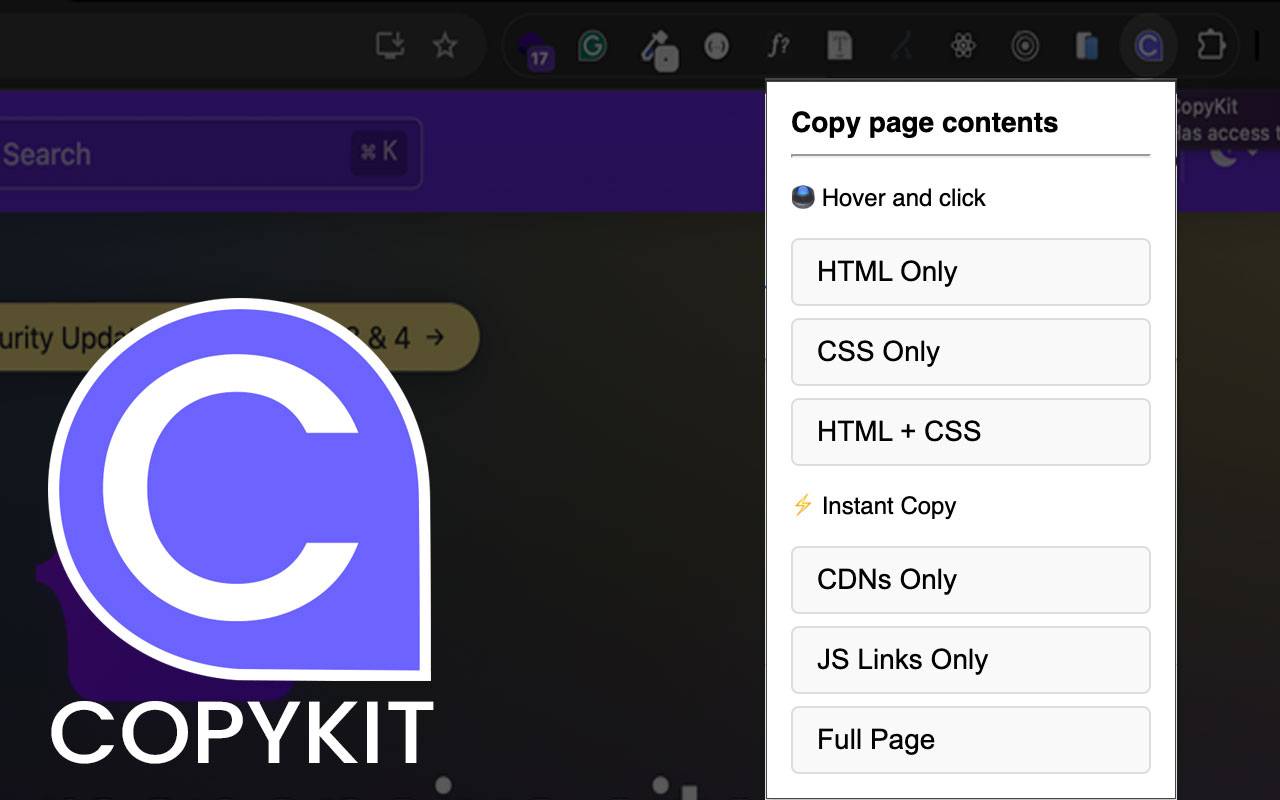Instantly copy CDNs Only

point(970,580)
